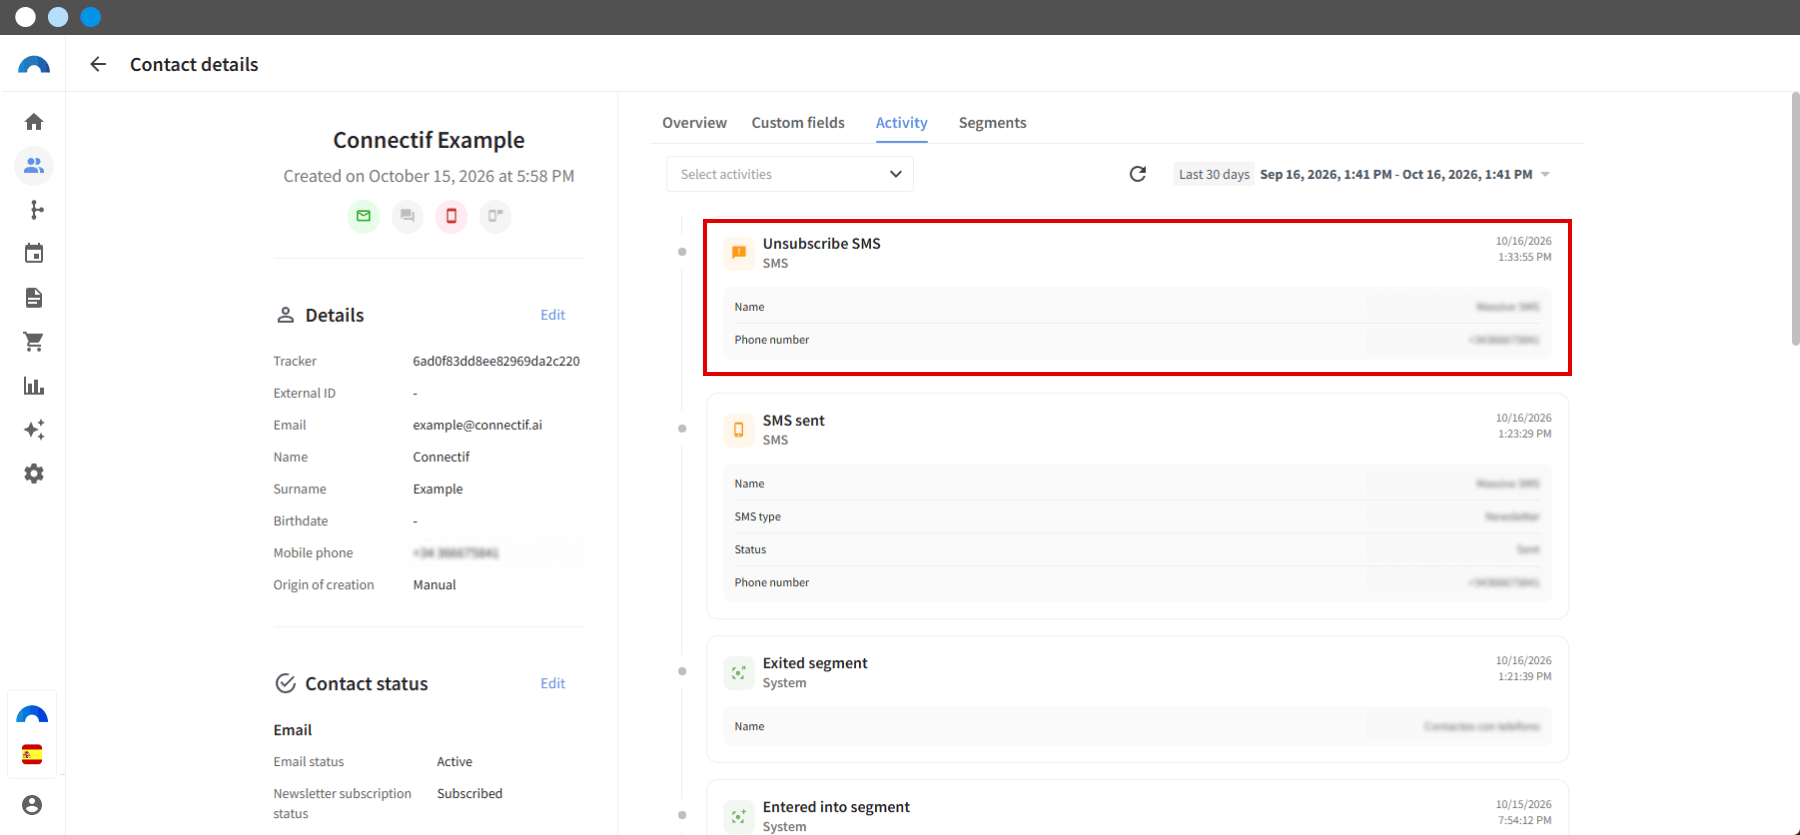
Task: Expand the Select activities dropdown
Action: click(x=790, y=174)
